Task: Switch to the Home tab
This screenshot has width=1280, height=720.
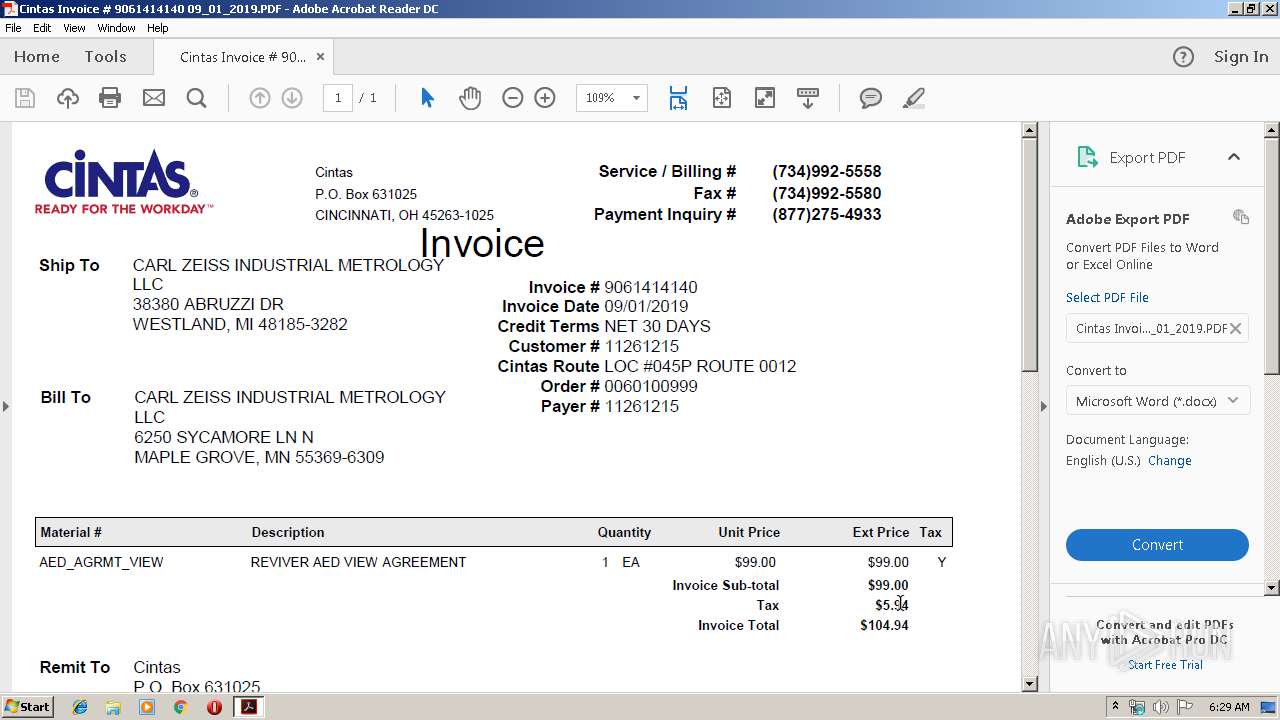Action: click(x=37, y=57)
